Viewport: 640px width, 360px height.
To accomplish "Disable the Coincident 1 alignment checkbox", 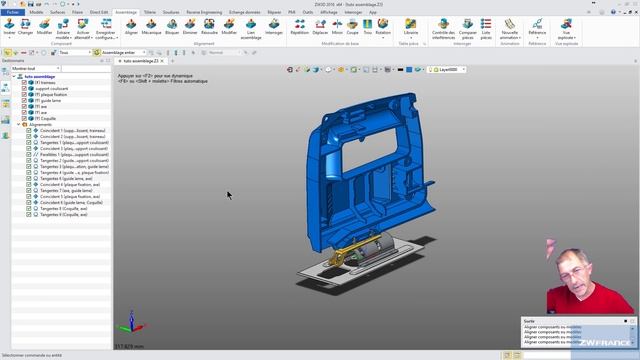I will pos(29,131).
